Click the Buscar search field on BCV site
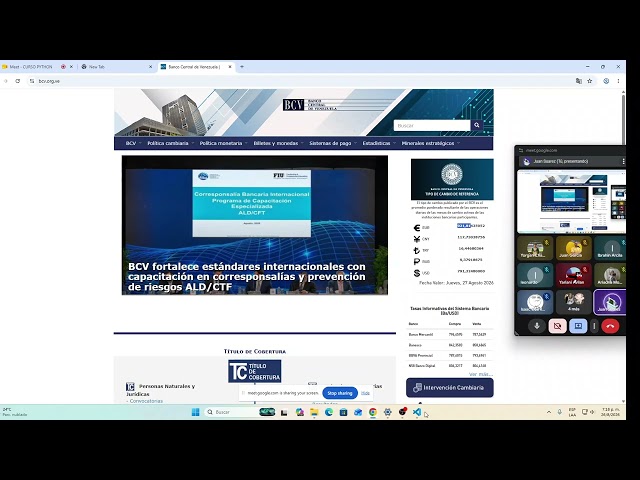Screen dimensions: 640x480 pyautogui.click(x=432, y=125)
